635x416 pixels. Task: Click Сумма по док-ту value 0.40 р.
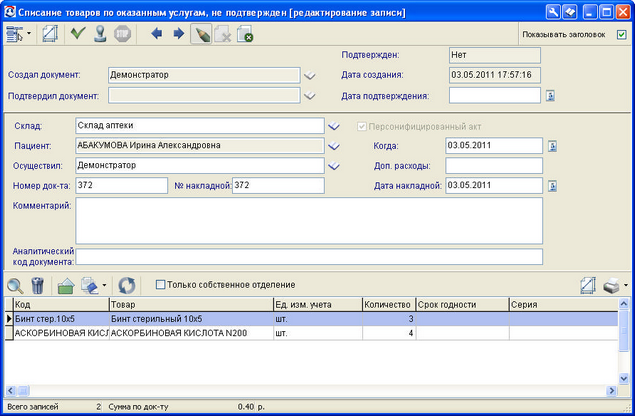(x=251, y=407)
